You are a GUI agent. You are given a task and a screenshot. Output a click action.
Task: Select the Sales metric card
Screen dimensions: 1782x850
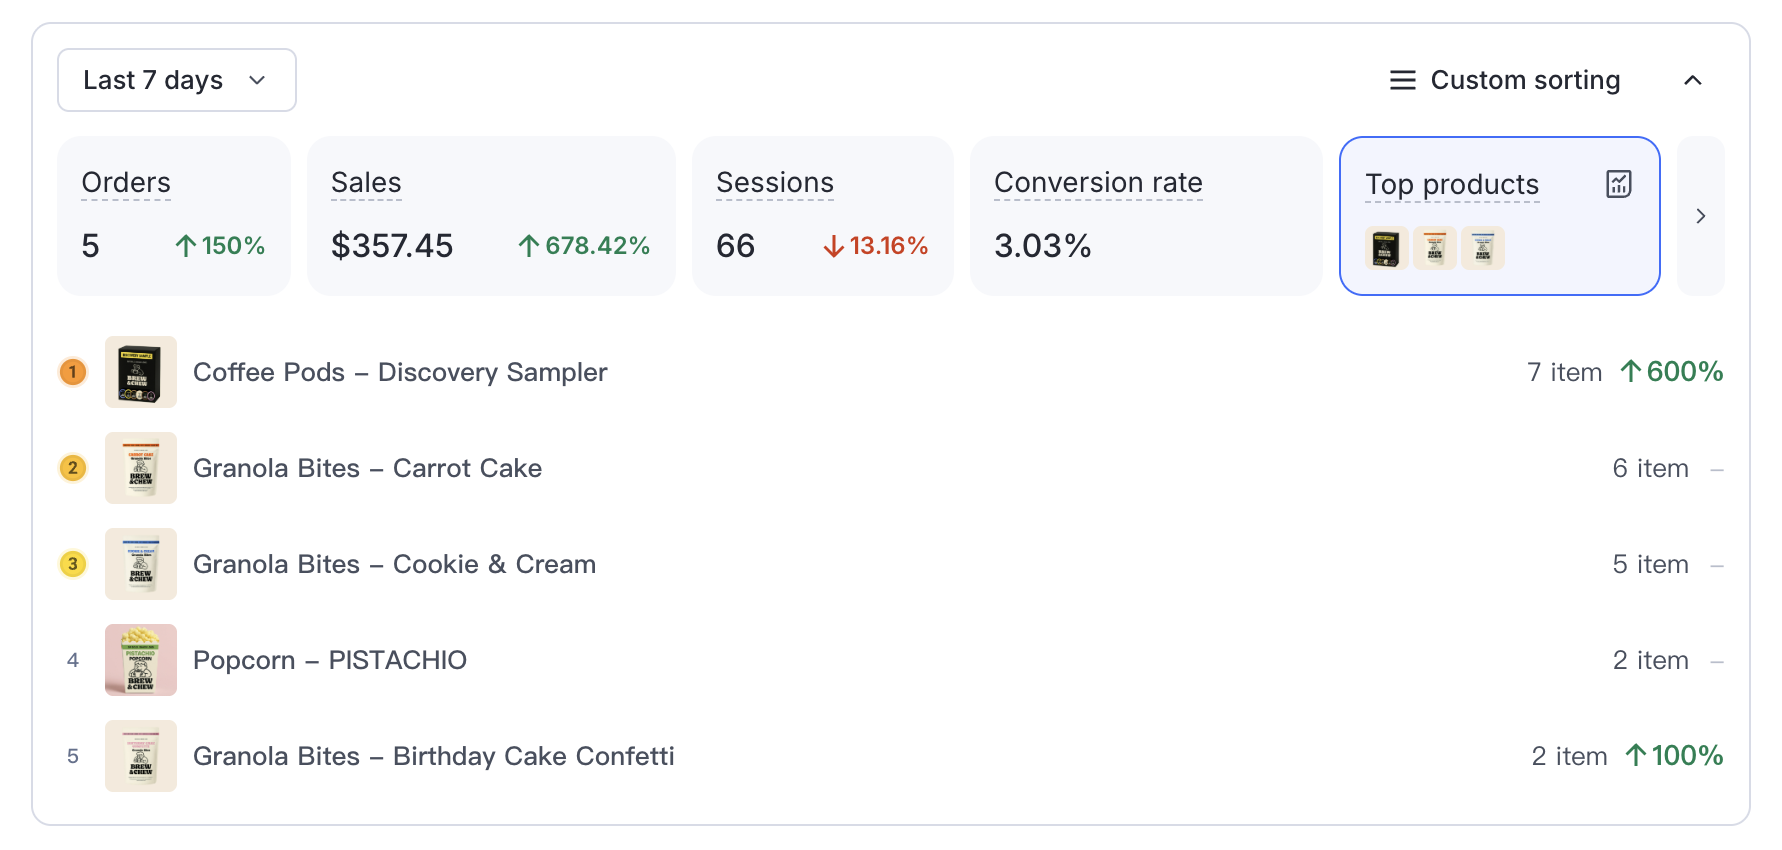coord(490,216)
